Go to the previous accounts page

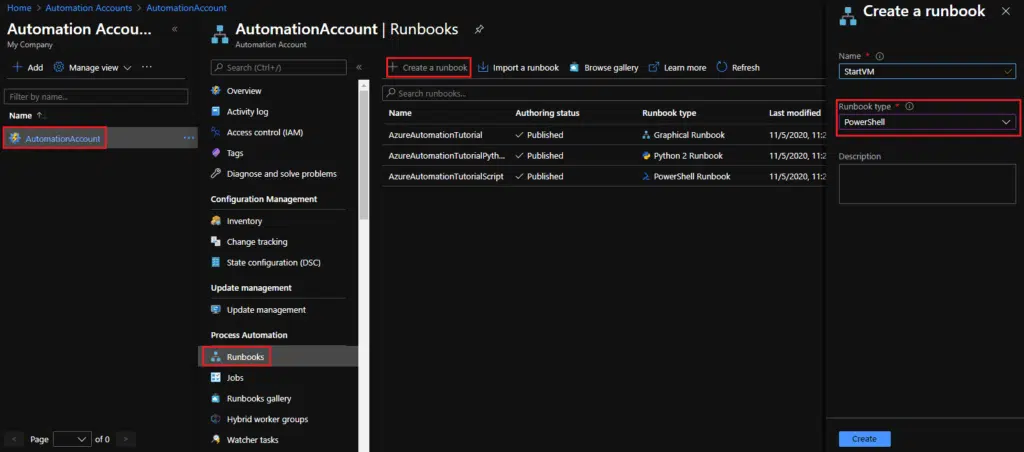click(x=15, y=440)
